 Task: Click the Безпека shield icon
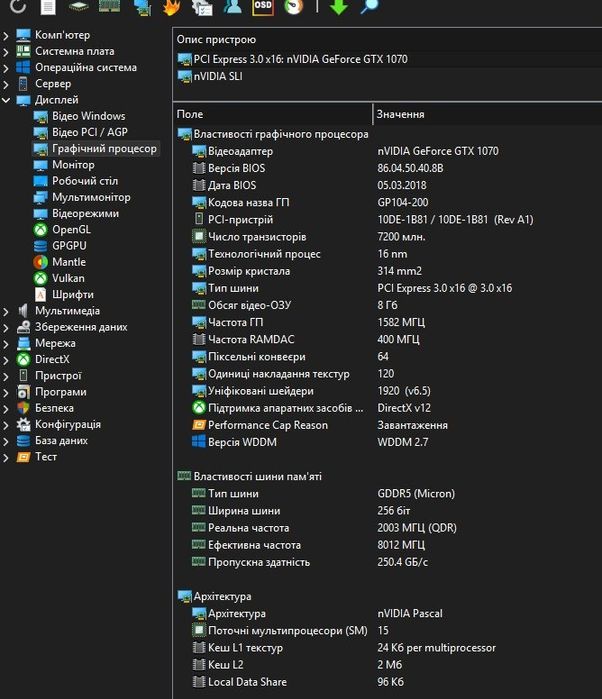(x=24, y=408)
